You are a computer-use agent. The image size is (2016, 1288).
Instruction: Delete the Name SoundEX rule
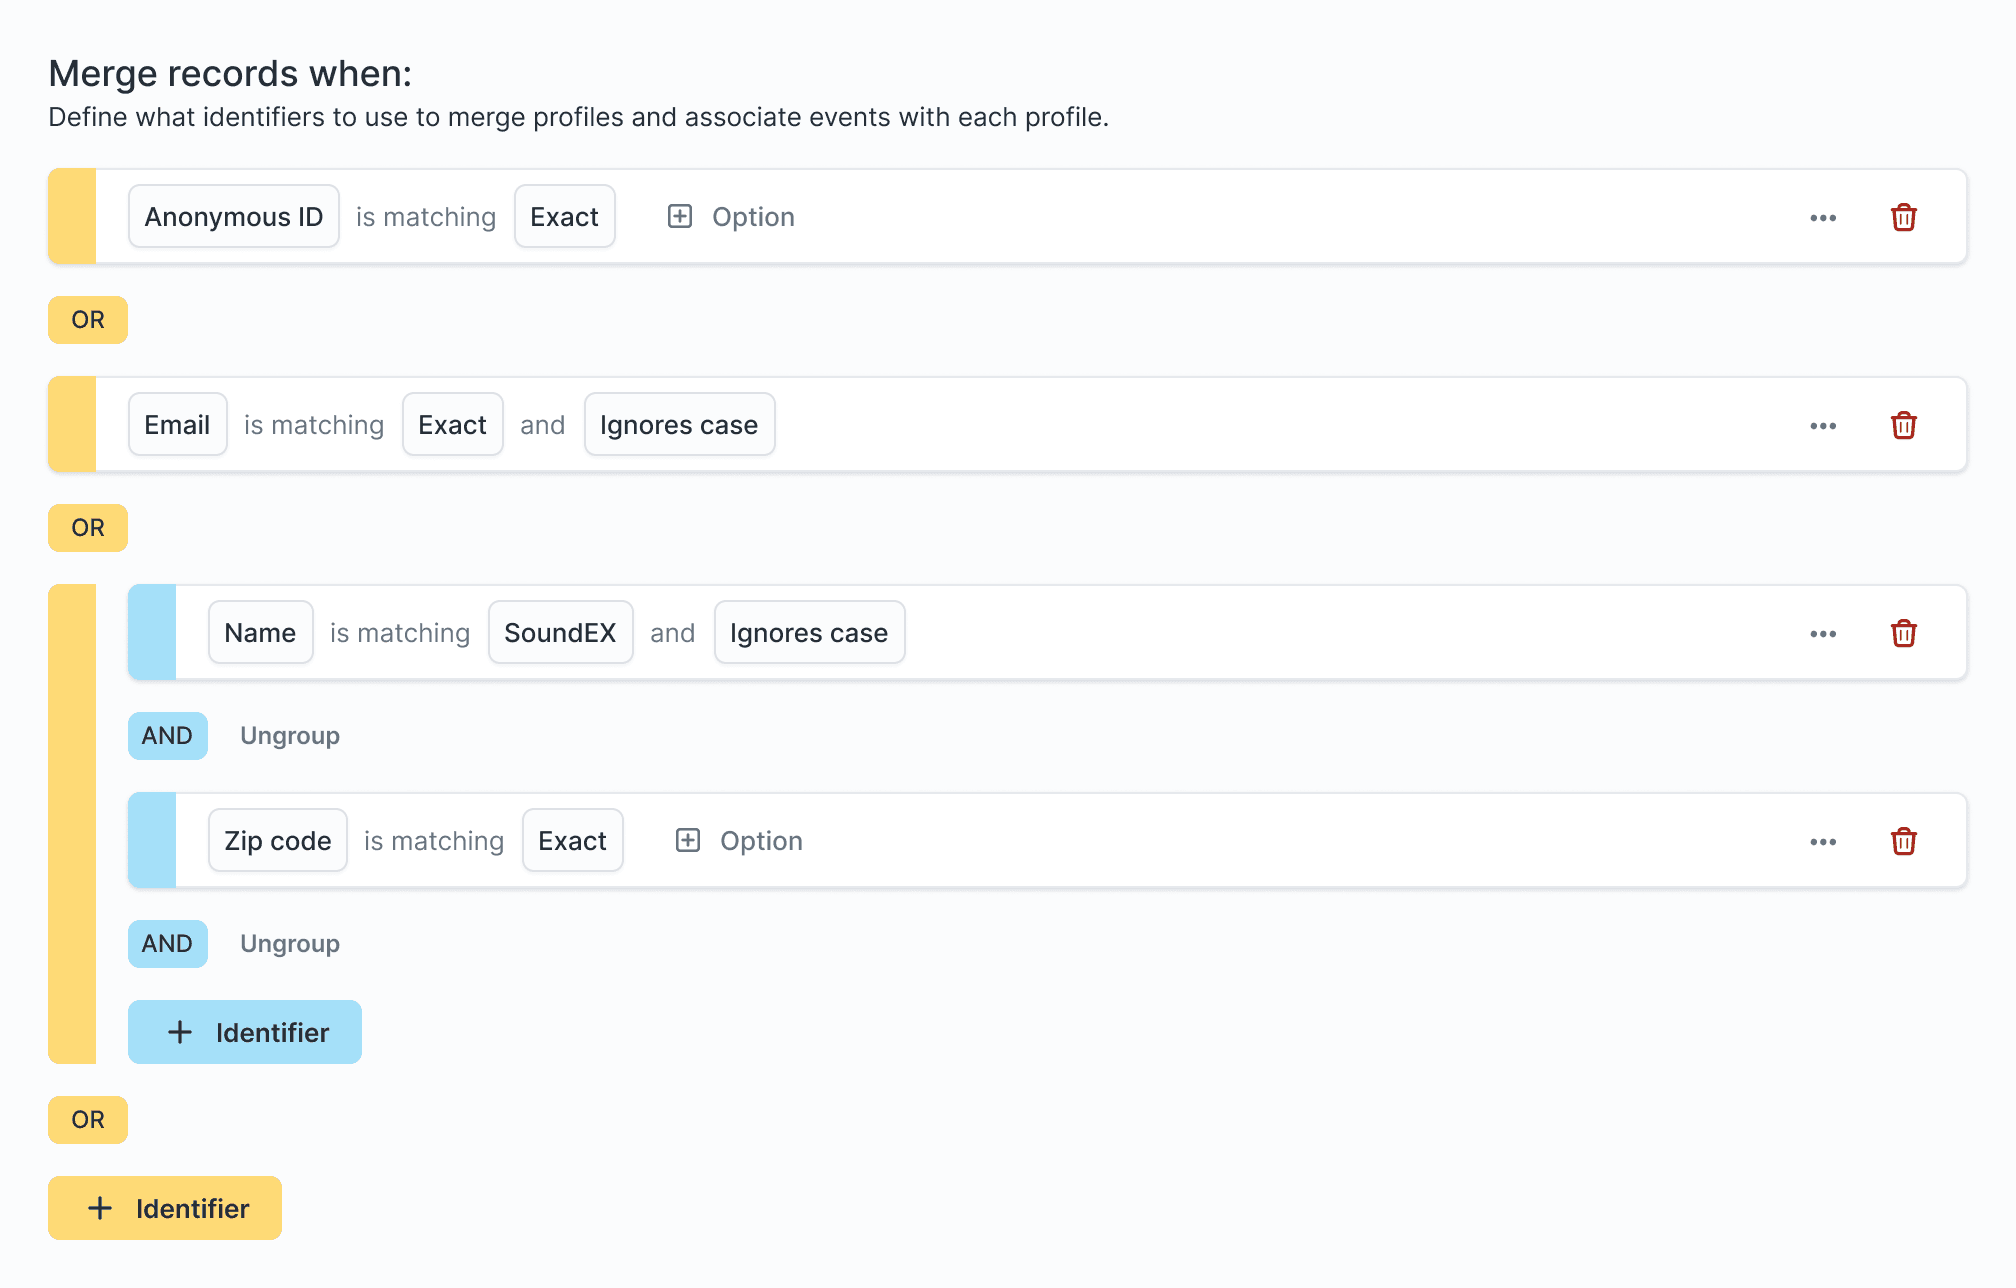(1904, 632)
